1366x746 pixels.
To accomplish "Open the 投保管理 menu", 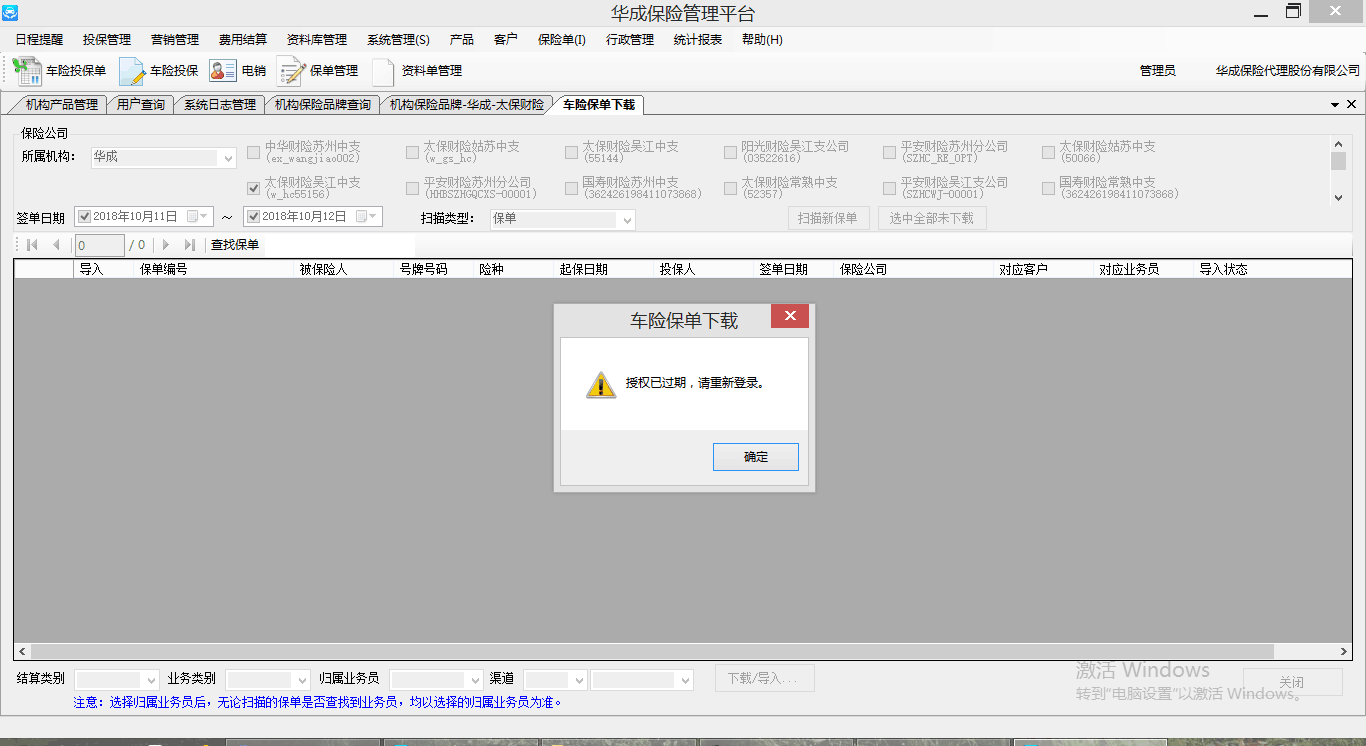I will (x=107, y=40).
